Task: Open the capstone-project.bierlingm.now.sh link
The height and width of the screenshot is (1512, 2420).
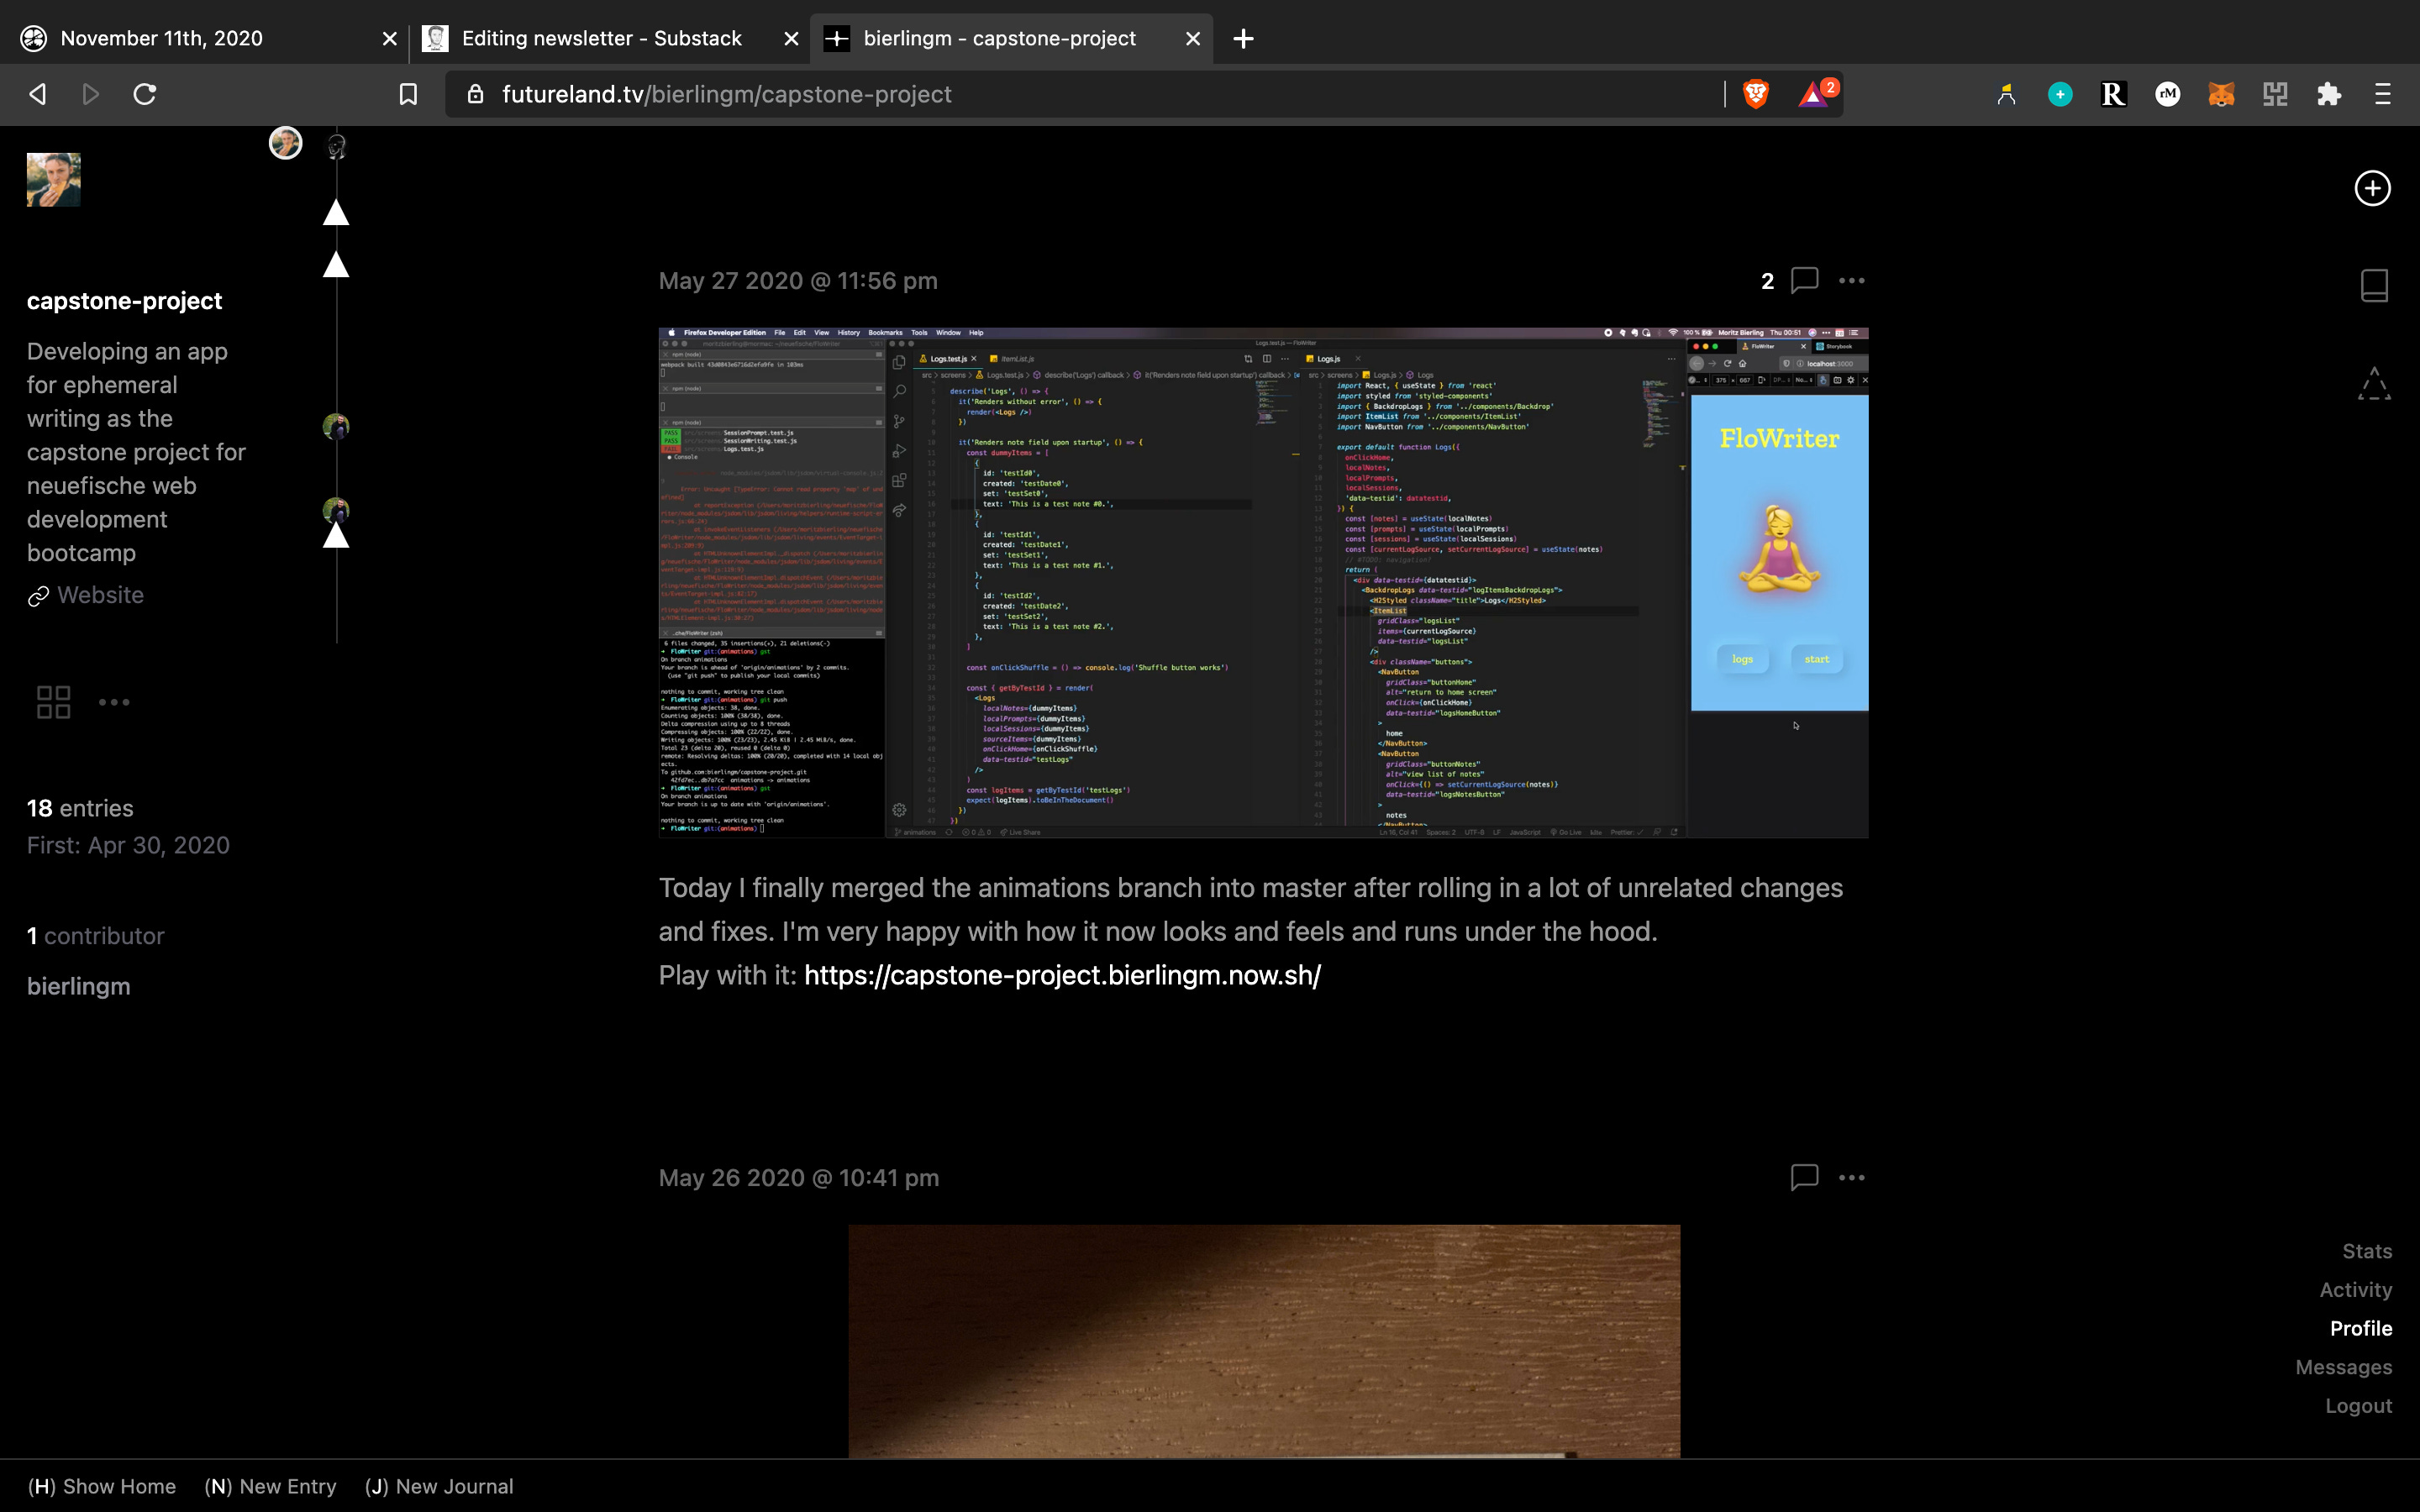Action: 1062,975
